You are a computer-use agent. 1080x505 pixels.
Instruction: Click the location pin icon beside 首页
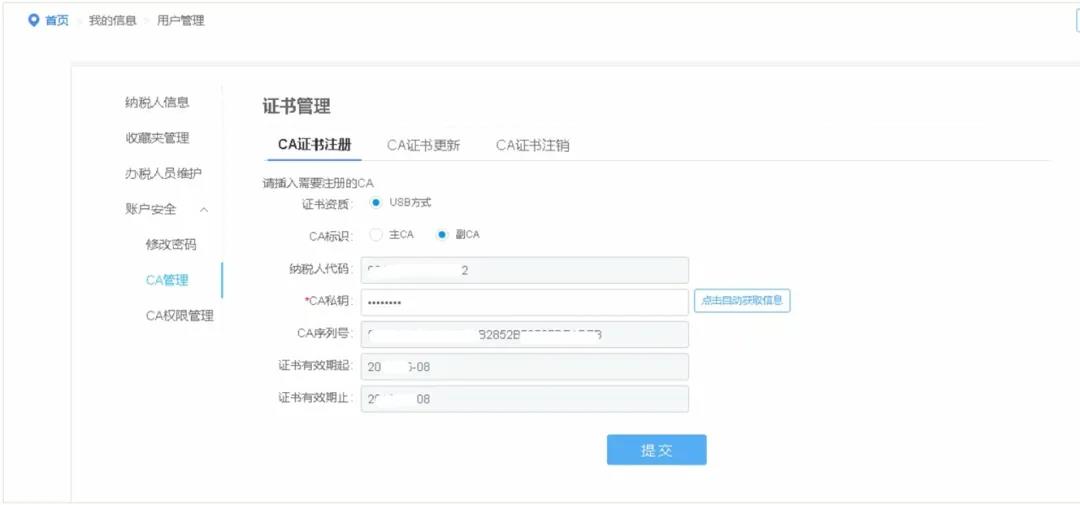pyautogui.click(x=34, y=21)
